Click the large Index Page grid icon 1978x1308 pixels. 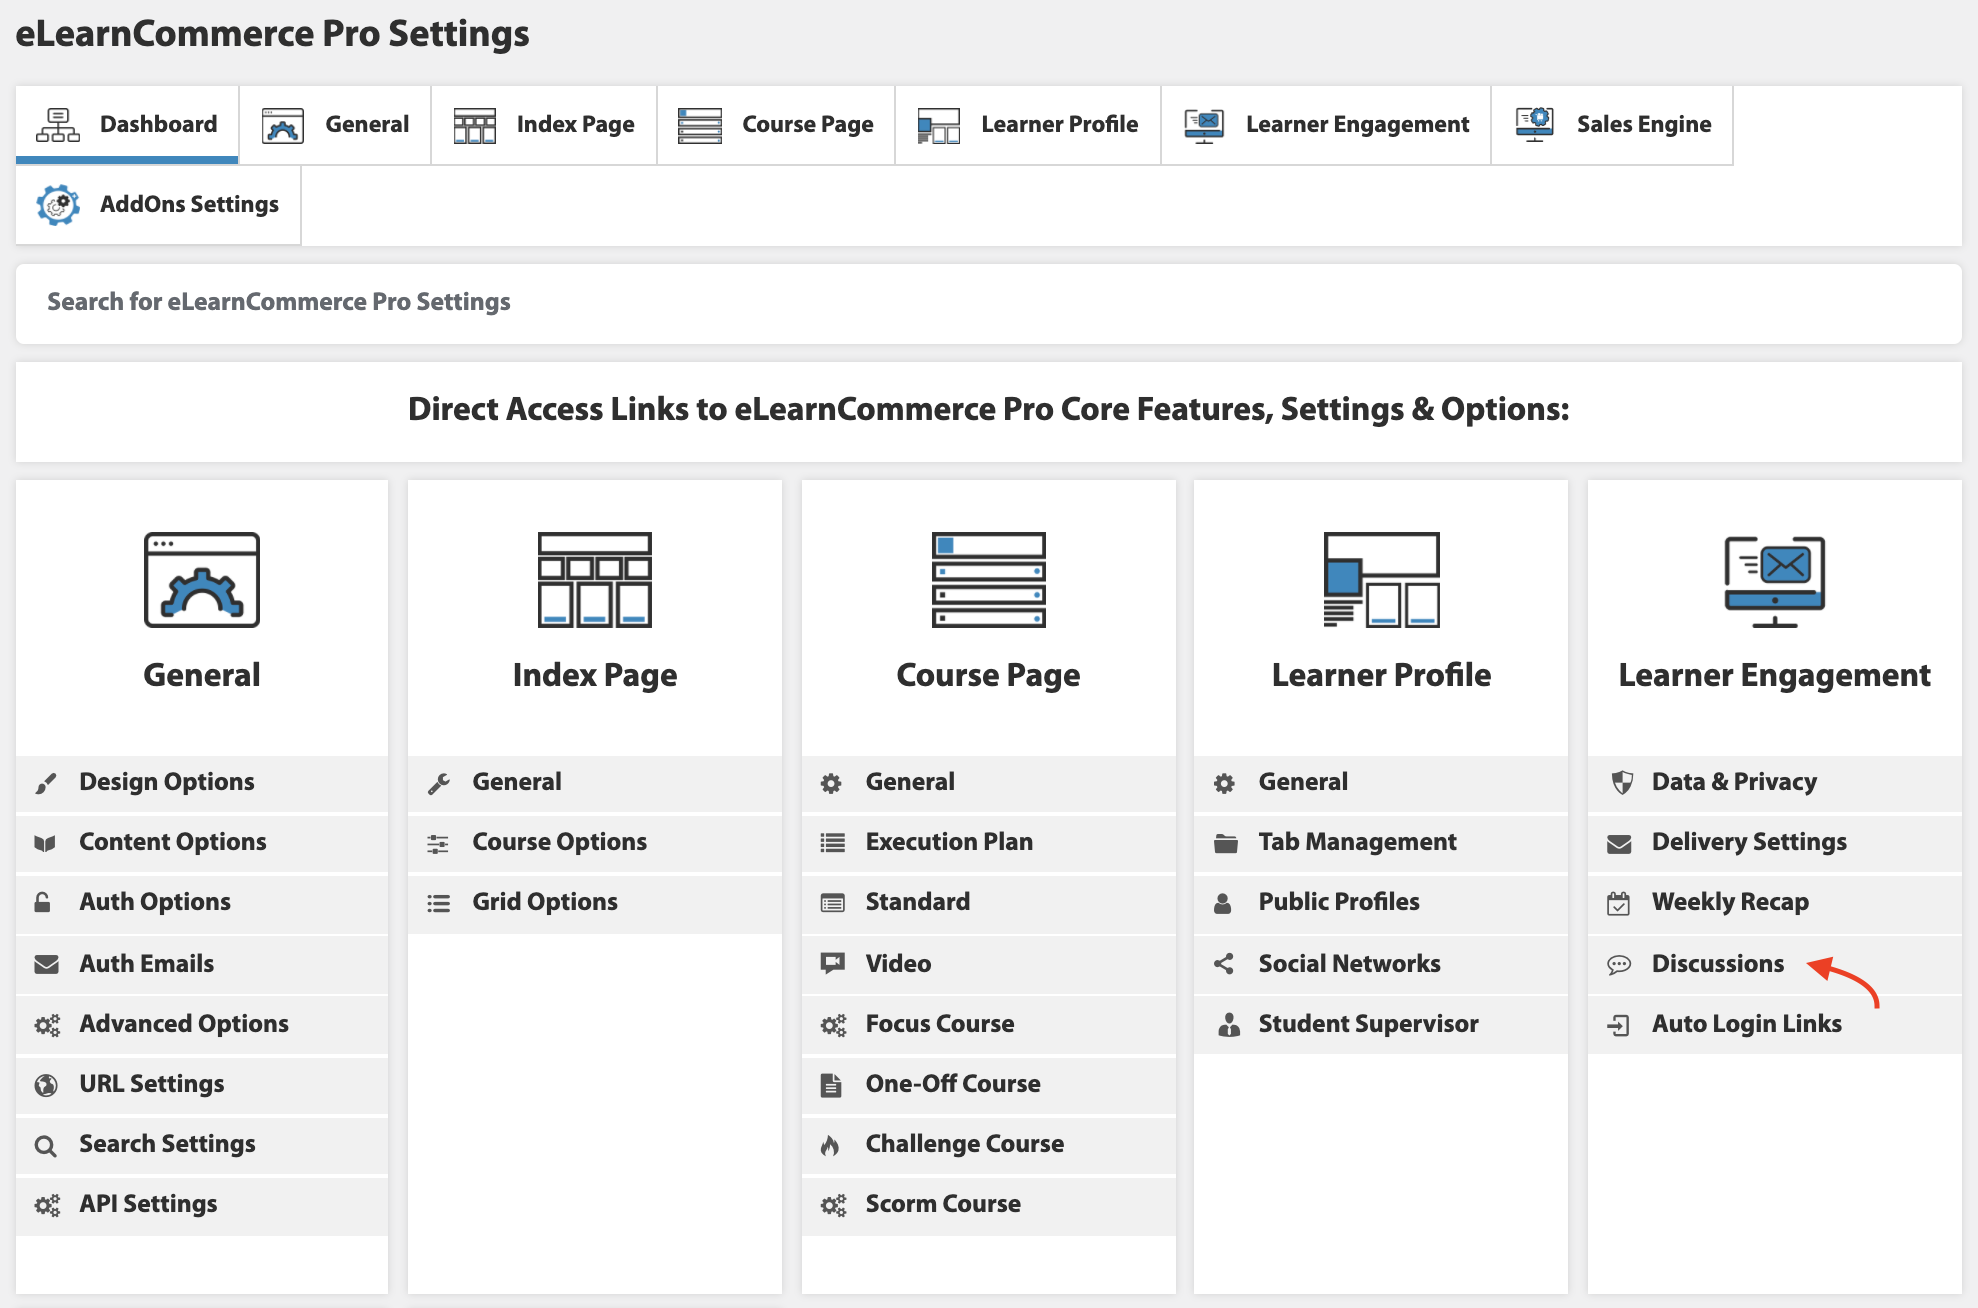pos(595,580)
